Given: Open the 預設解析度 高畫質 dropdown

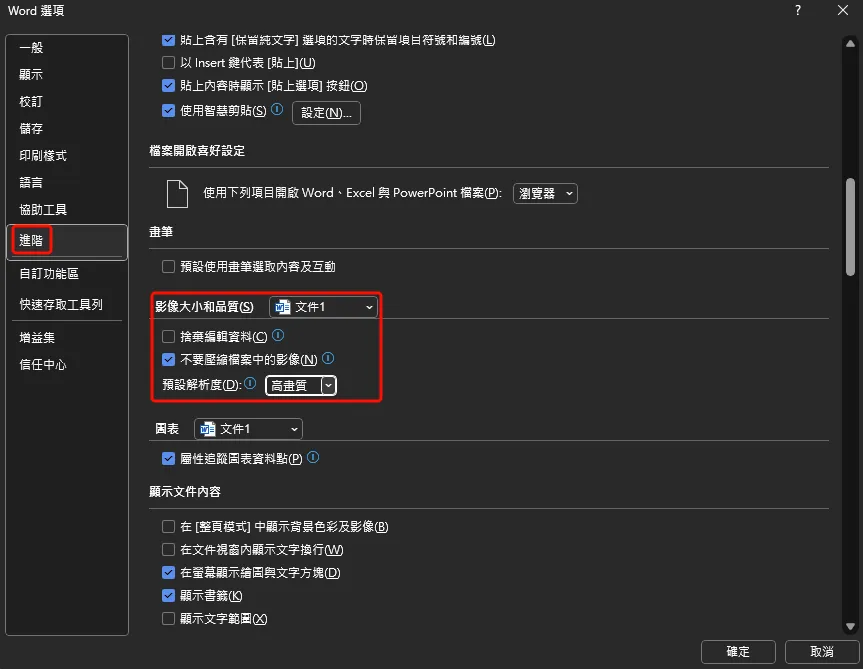Looking at the screenshot, I should point(301,386).
